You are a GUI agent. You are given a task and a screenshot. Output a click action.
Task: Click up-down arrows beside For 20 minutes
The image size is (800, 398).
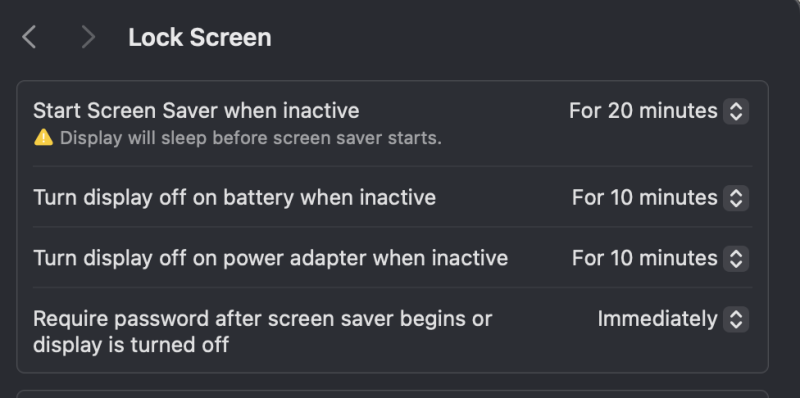click(x=736, y=111)
